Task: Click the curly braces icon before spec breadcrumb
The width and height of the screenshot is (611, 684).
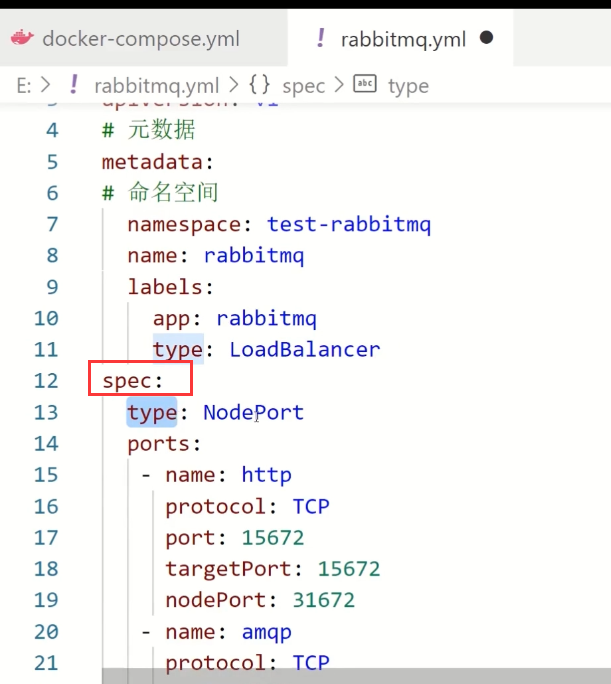Action: click(x=259, y=84)
